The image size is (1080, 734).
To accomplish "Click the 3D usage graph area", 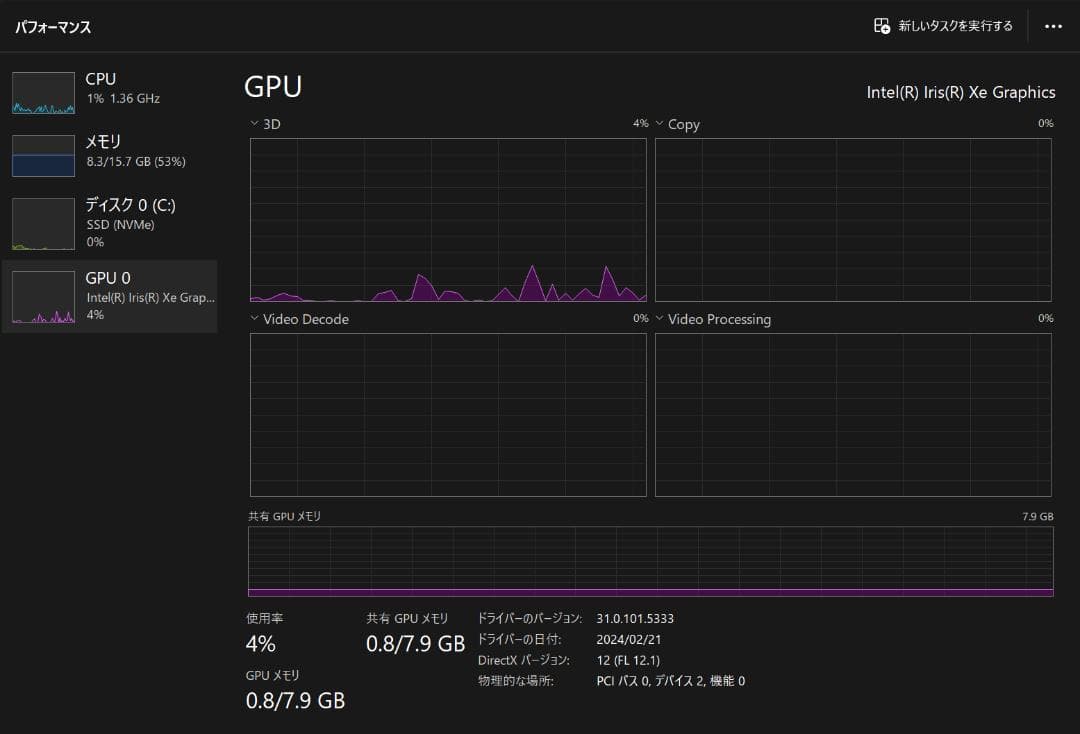I will 448,219.
